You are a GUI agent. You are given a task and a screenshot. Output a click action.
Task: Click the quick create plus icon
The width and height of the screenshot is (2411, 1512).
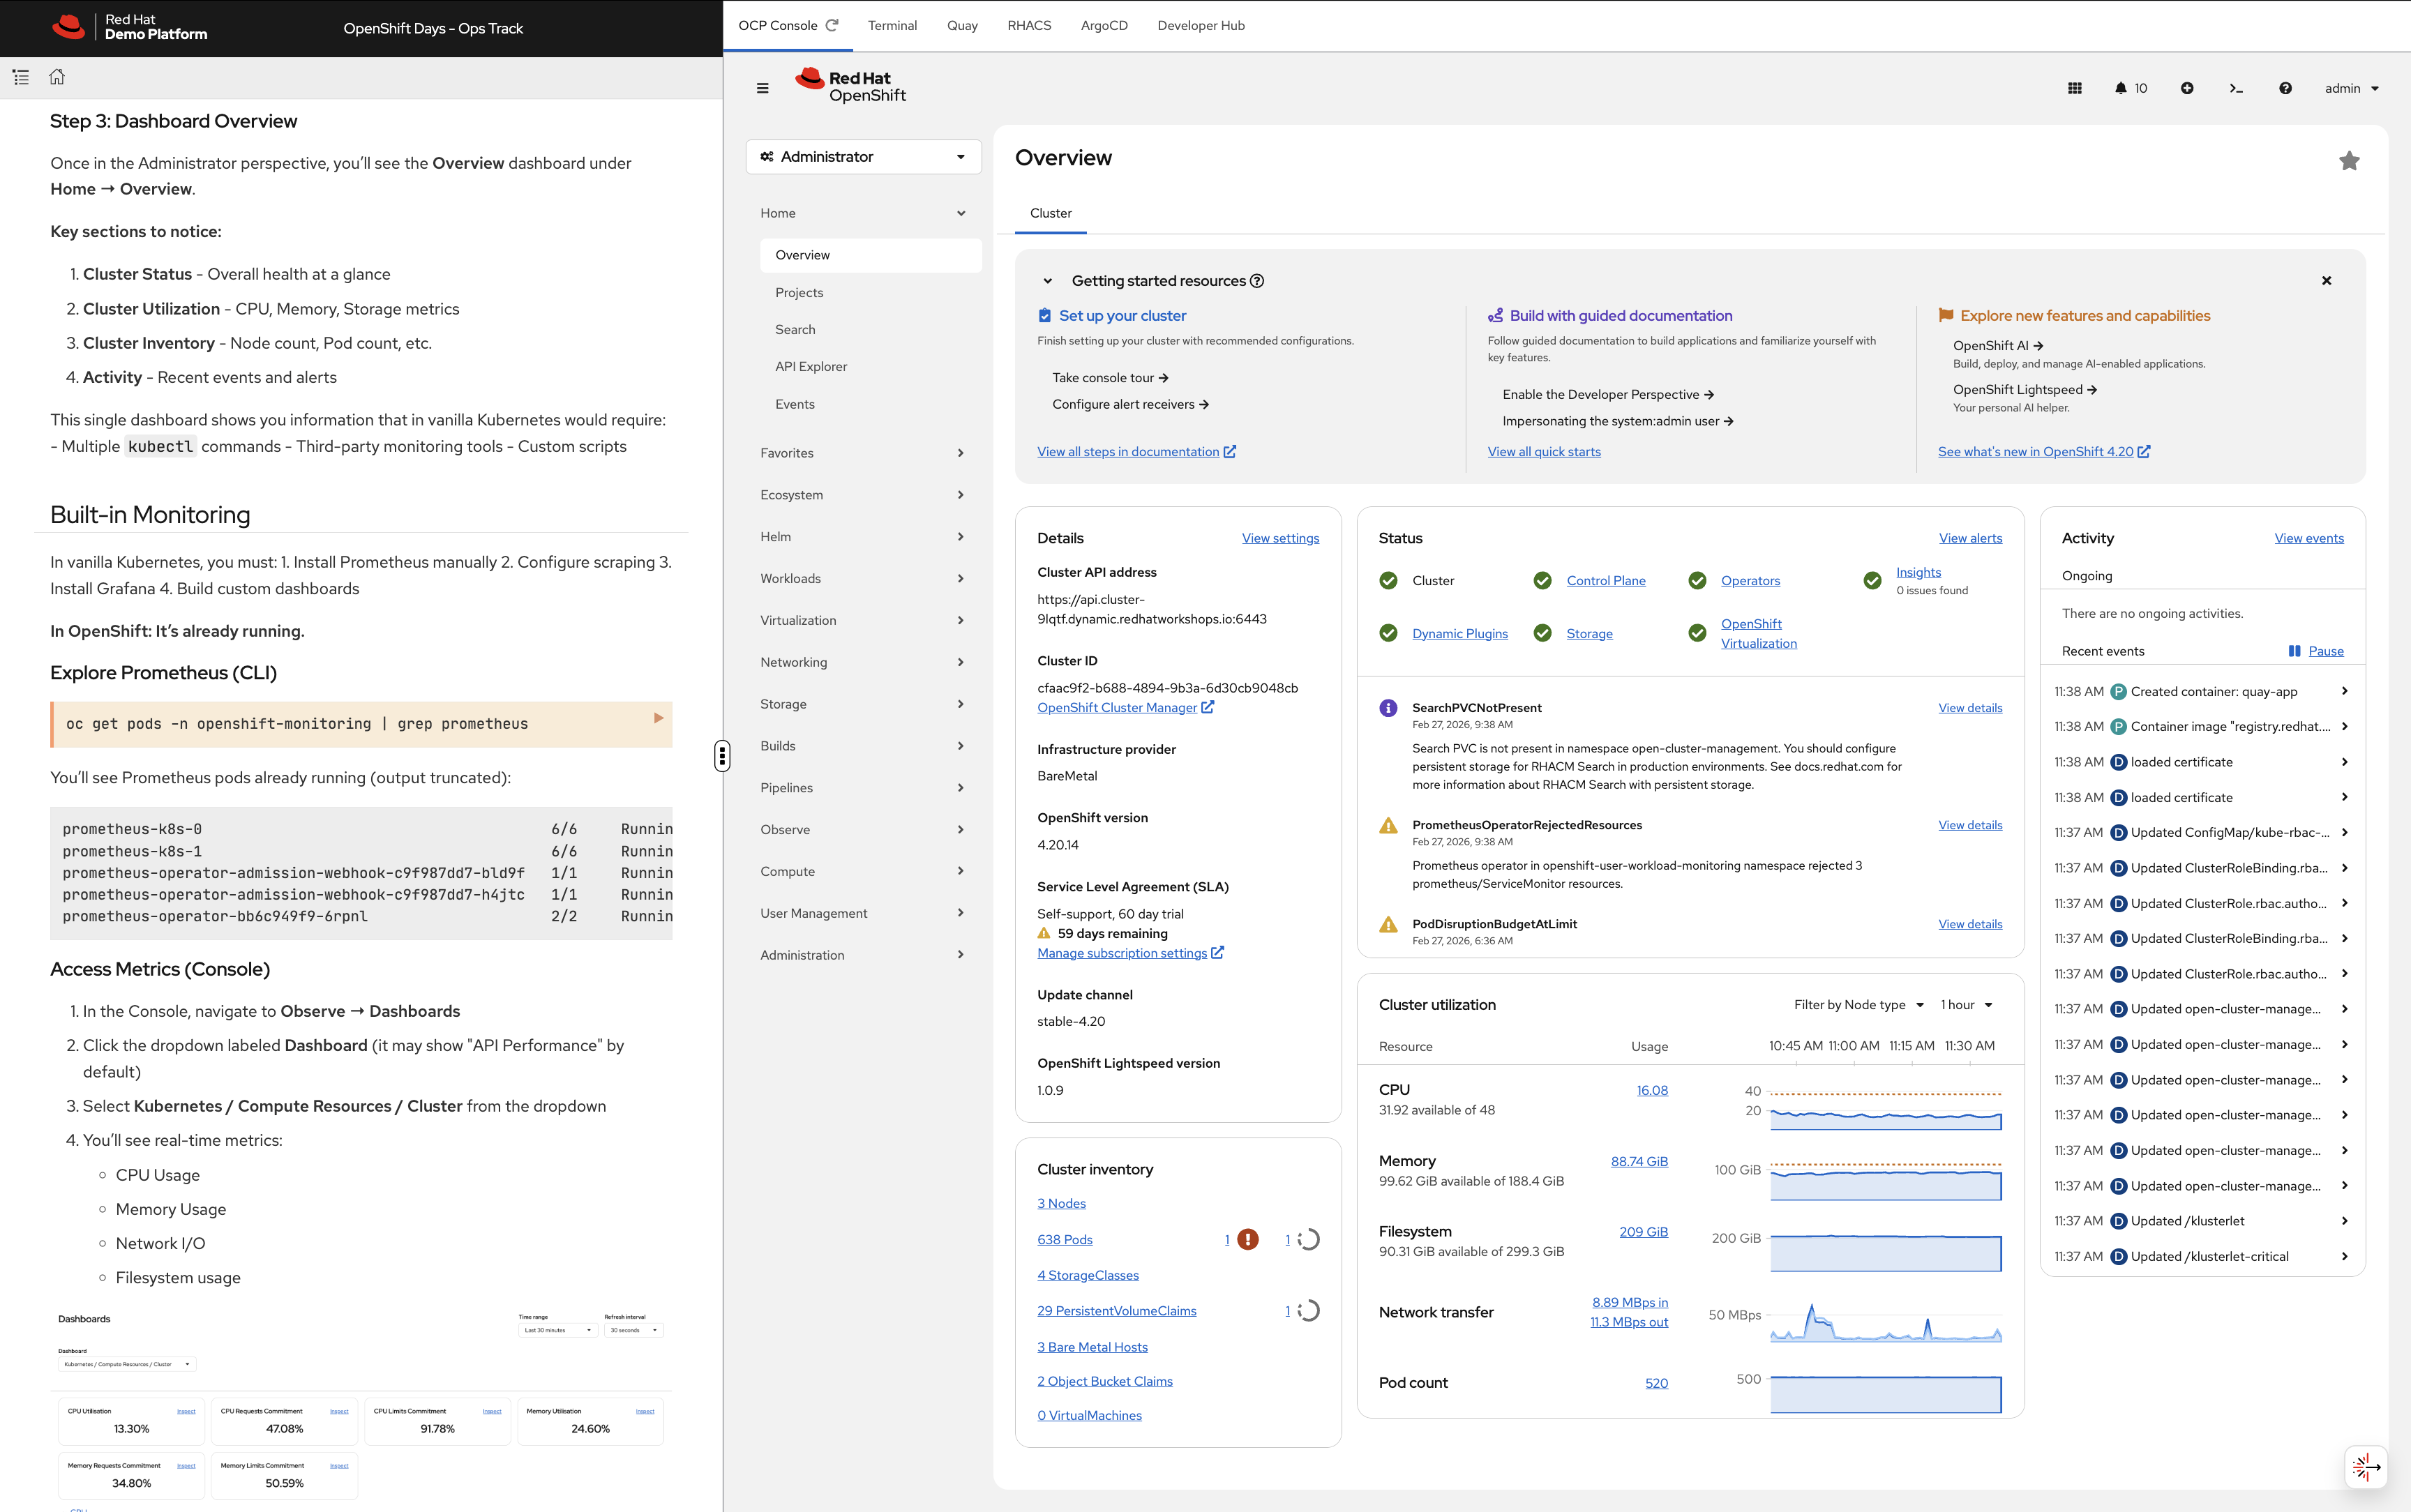tap(2187, 88)
